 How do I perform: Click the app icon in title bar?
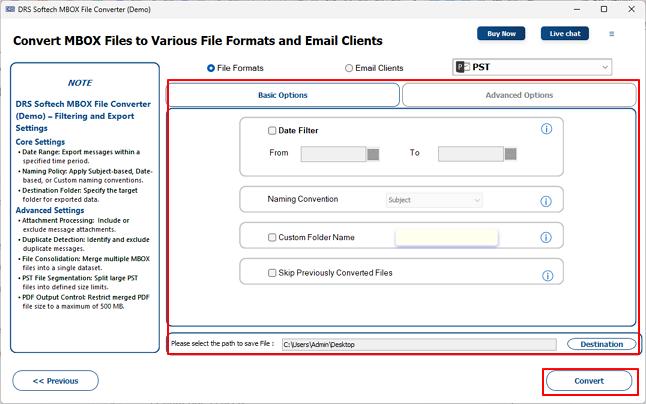coord(10,9)
